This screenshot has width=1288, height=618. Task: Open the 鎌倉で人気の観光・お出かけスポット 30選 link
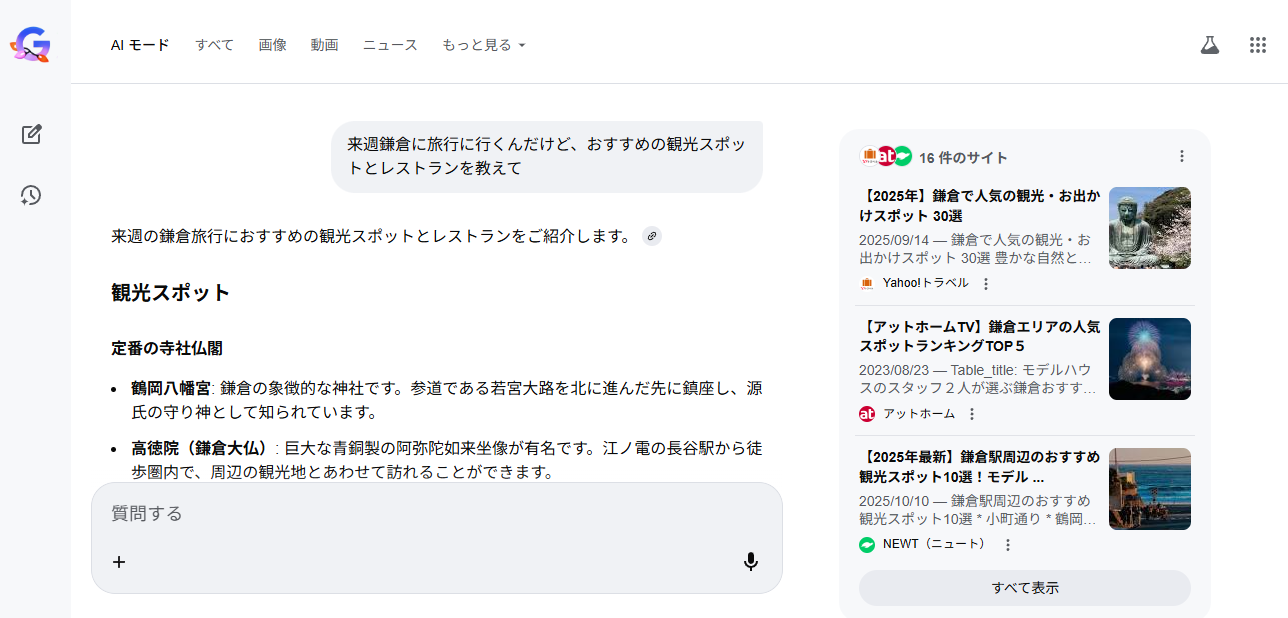click(x=979, y=205)
